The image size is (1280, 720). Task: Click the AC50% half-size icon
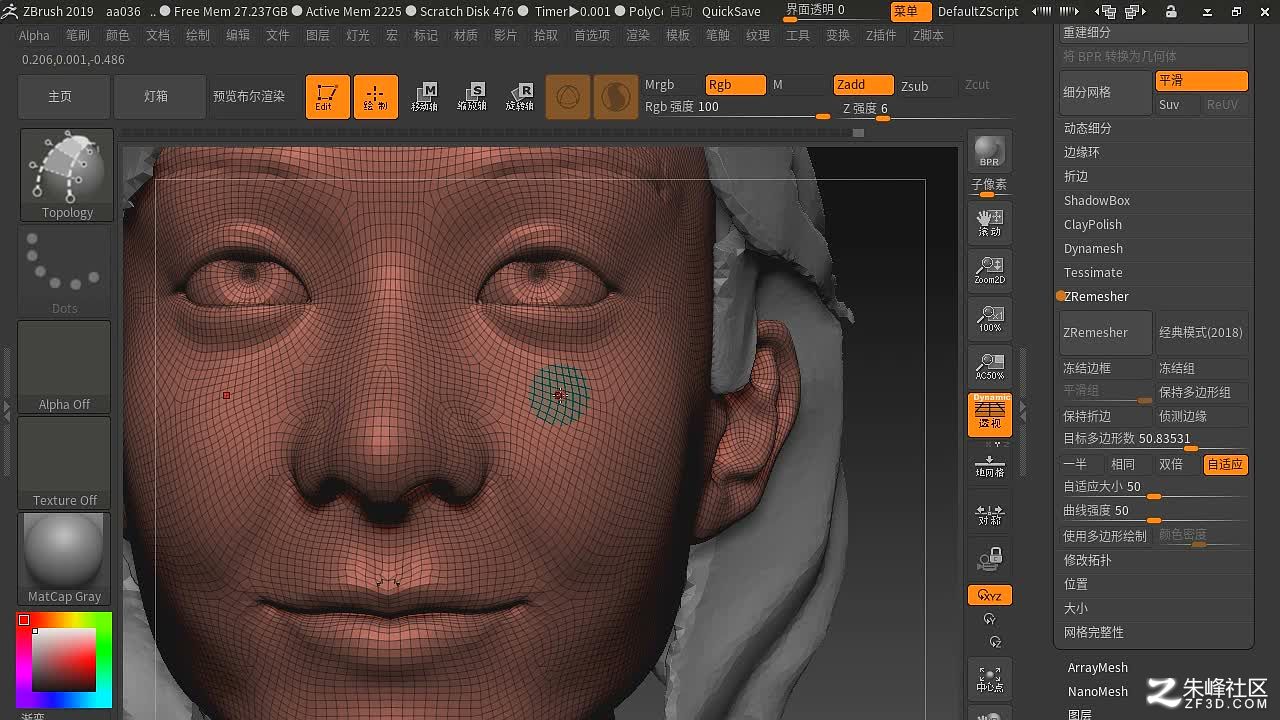(x=990, y=366)
